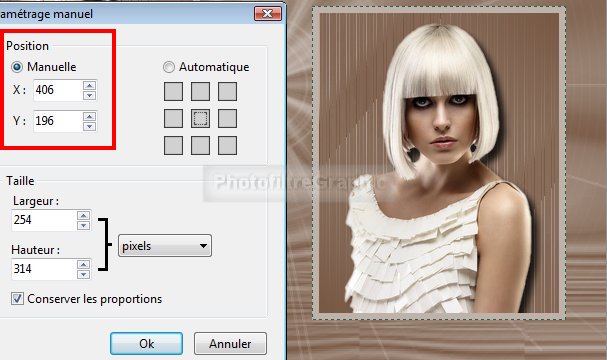Image resolution: width=607 pixels, height=360 pixels.
Task: Choose the top-left automatic position square
Action: (173, 91)
